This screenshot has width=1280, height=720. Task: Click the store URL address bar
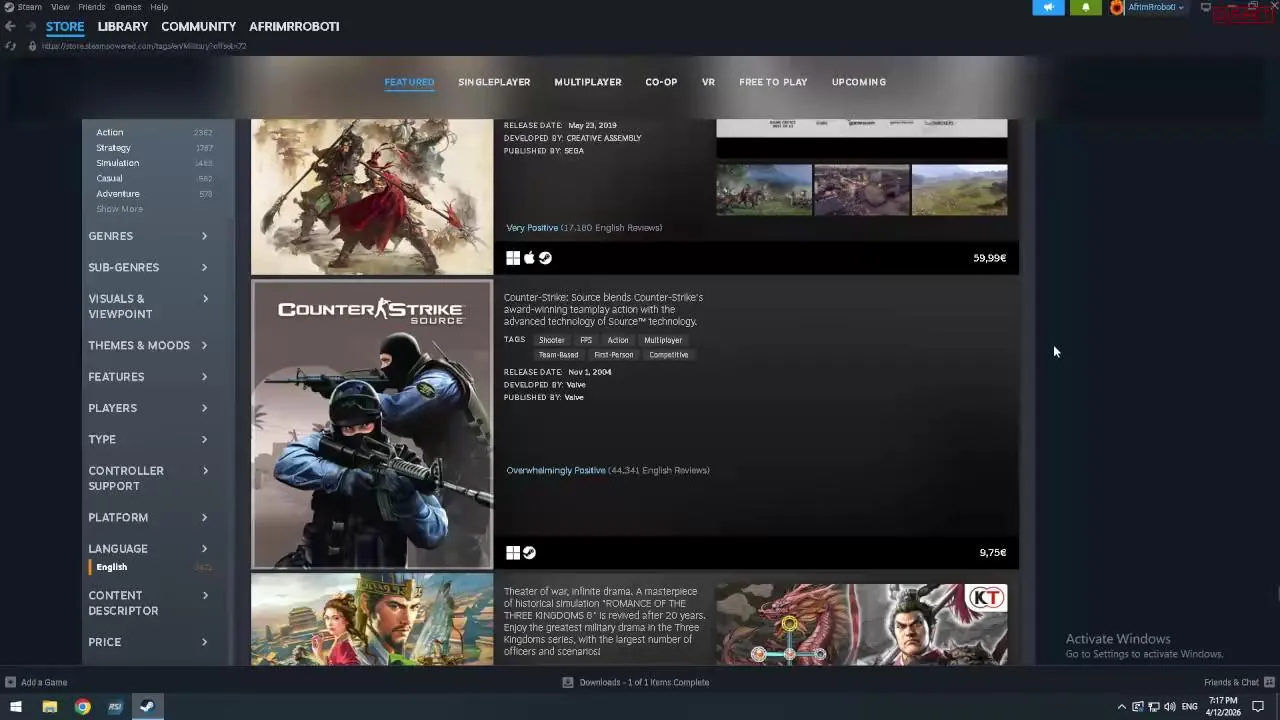tap(144, 46)
